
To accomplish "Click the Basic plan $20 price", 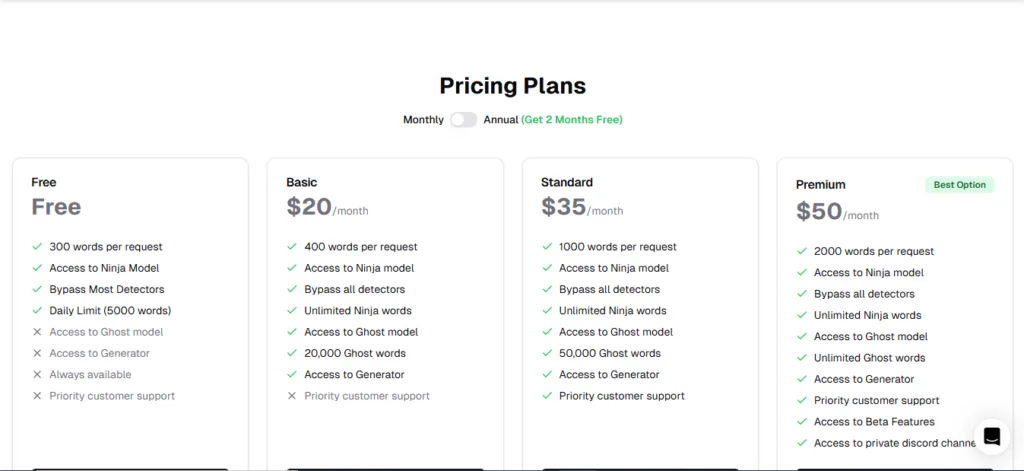I will pos(309,206).
